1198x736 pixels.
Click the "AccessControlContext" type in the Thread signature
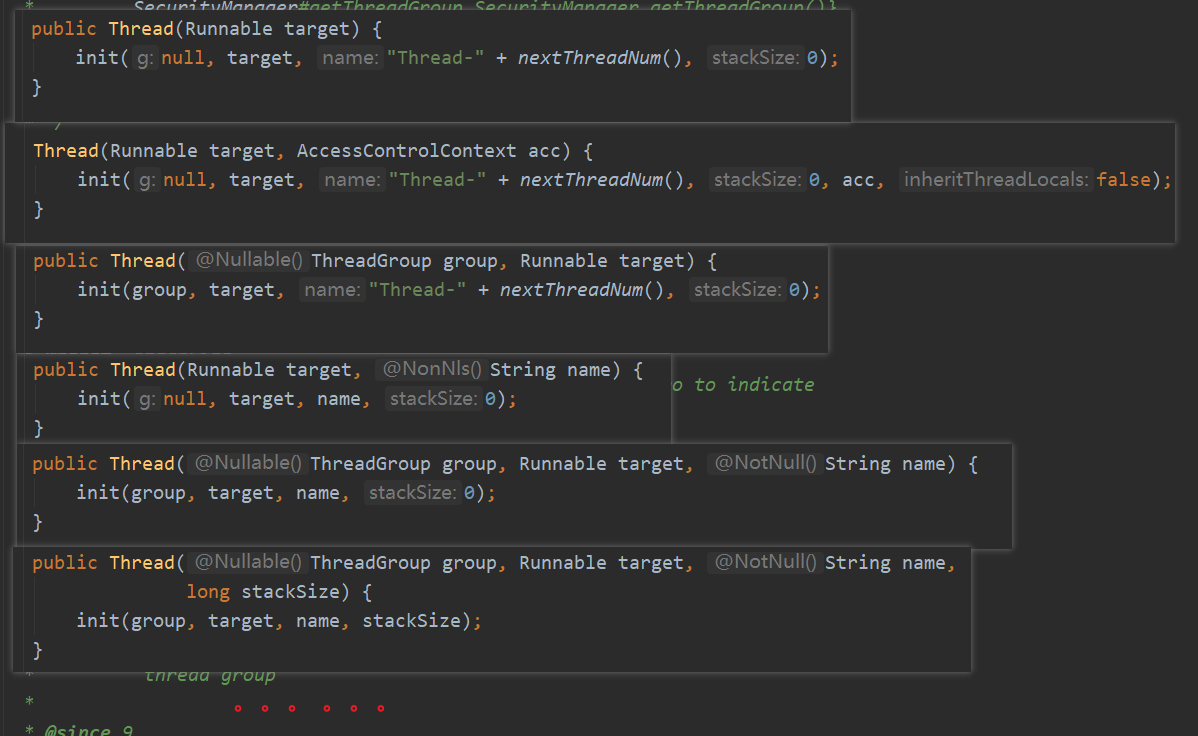click(406, 151)
